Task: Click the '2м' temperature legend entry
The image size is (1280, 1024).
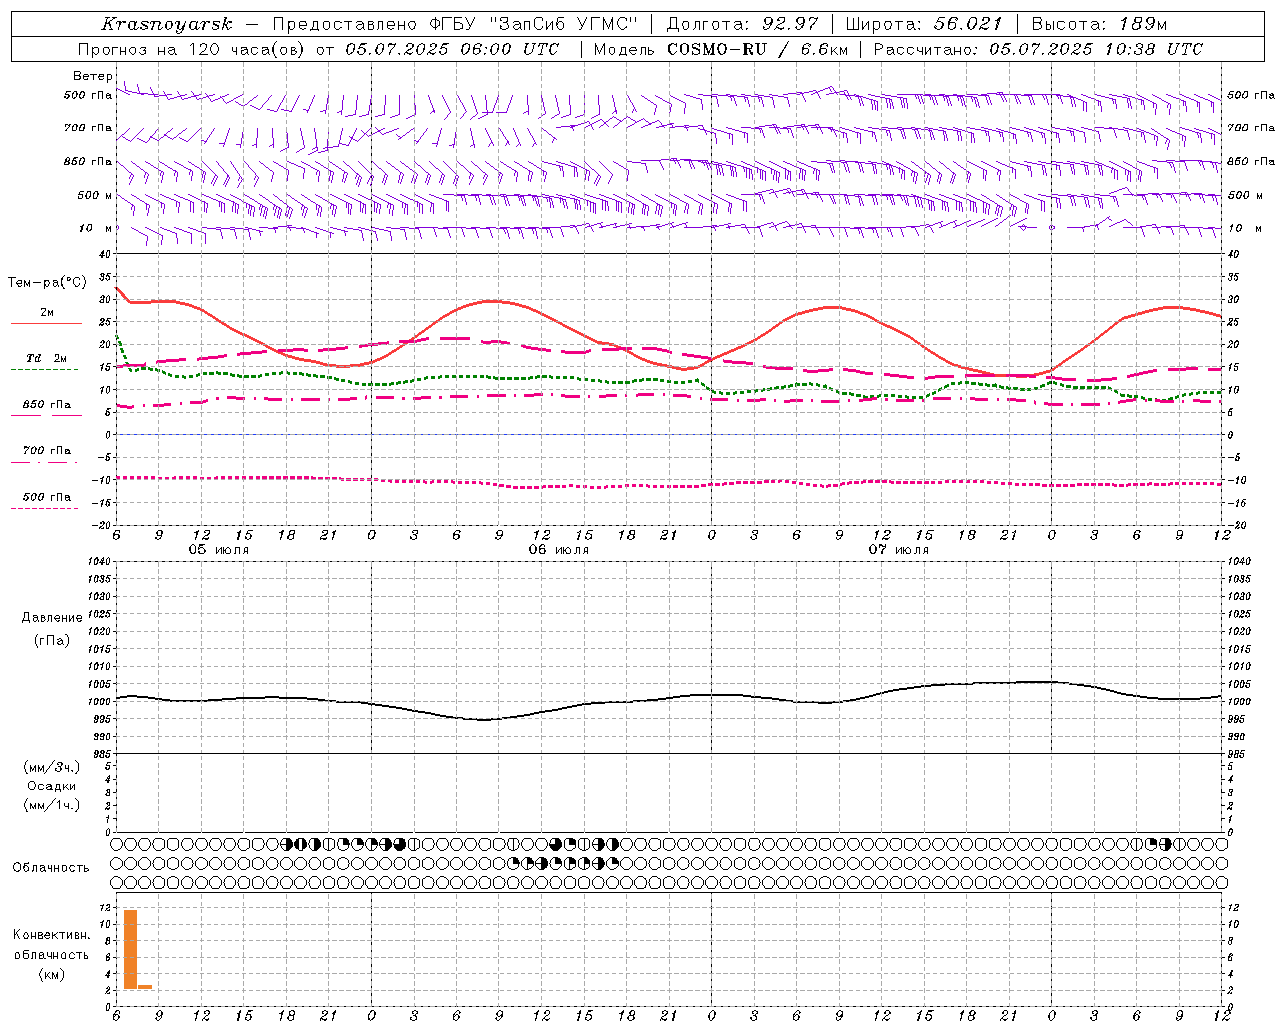Action: point(47,313)
